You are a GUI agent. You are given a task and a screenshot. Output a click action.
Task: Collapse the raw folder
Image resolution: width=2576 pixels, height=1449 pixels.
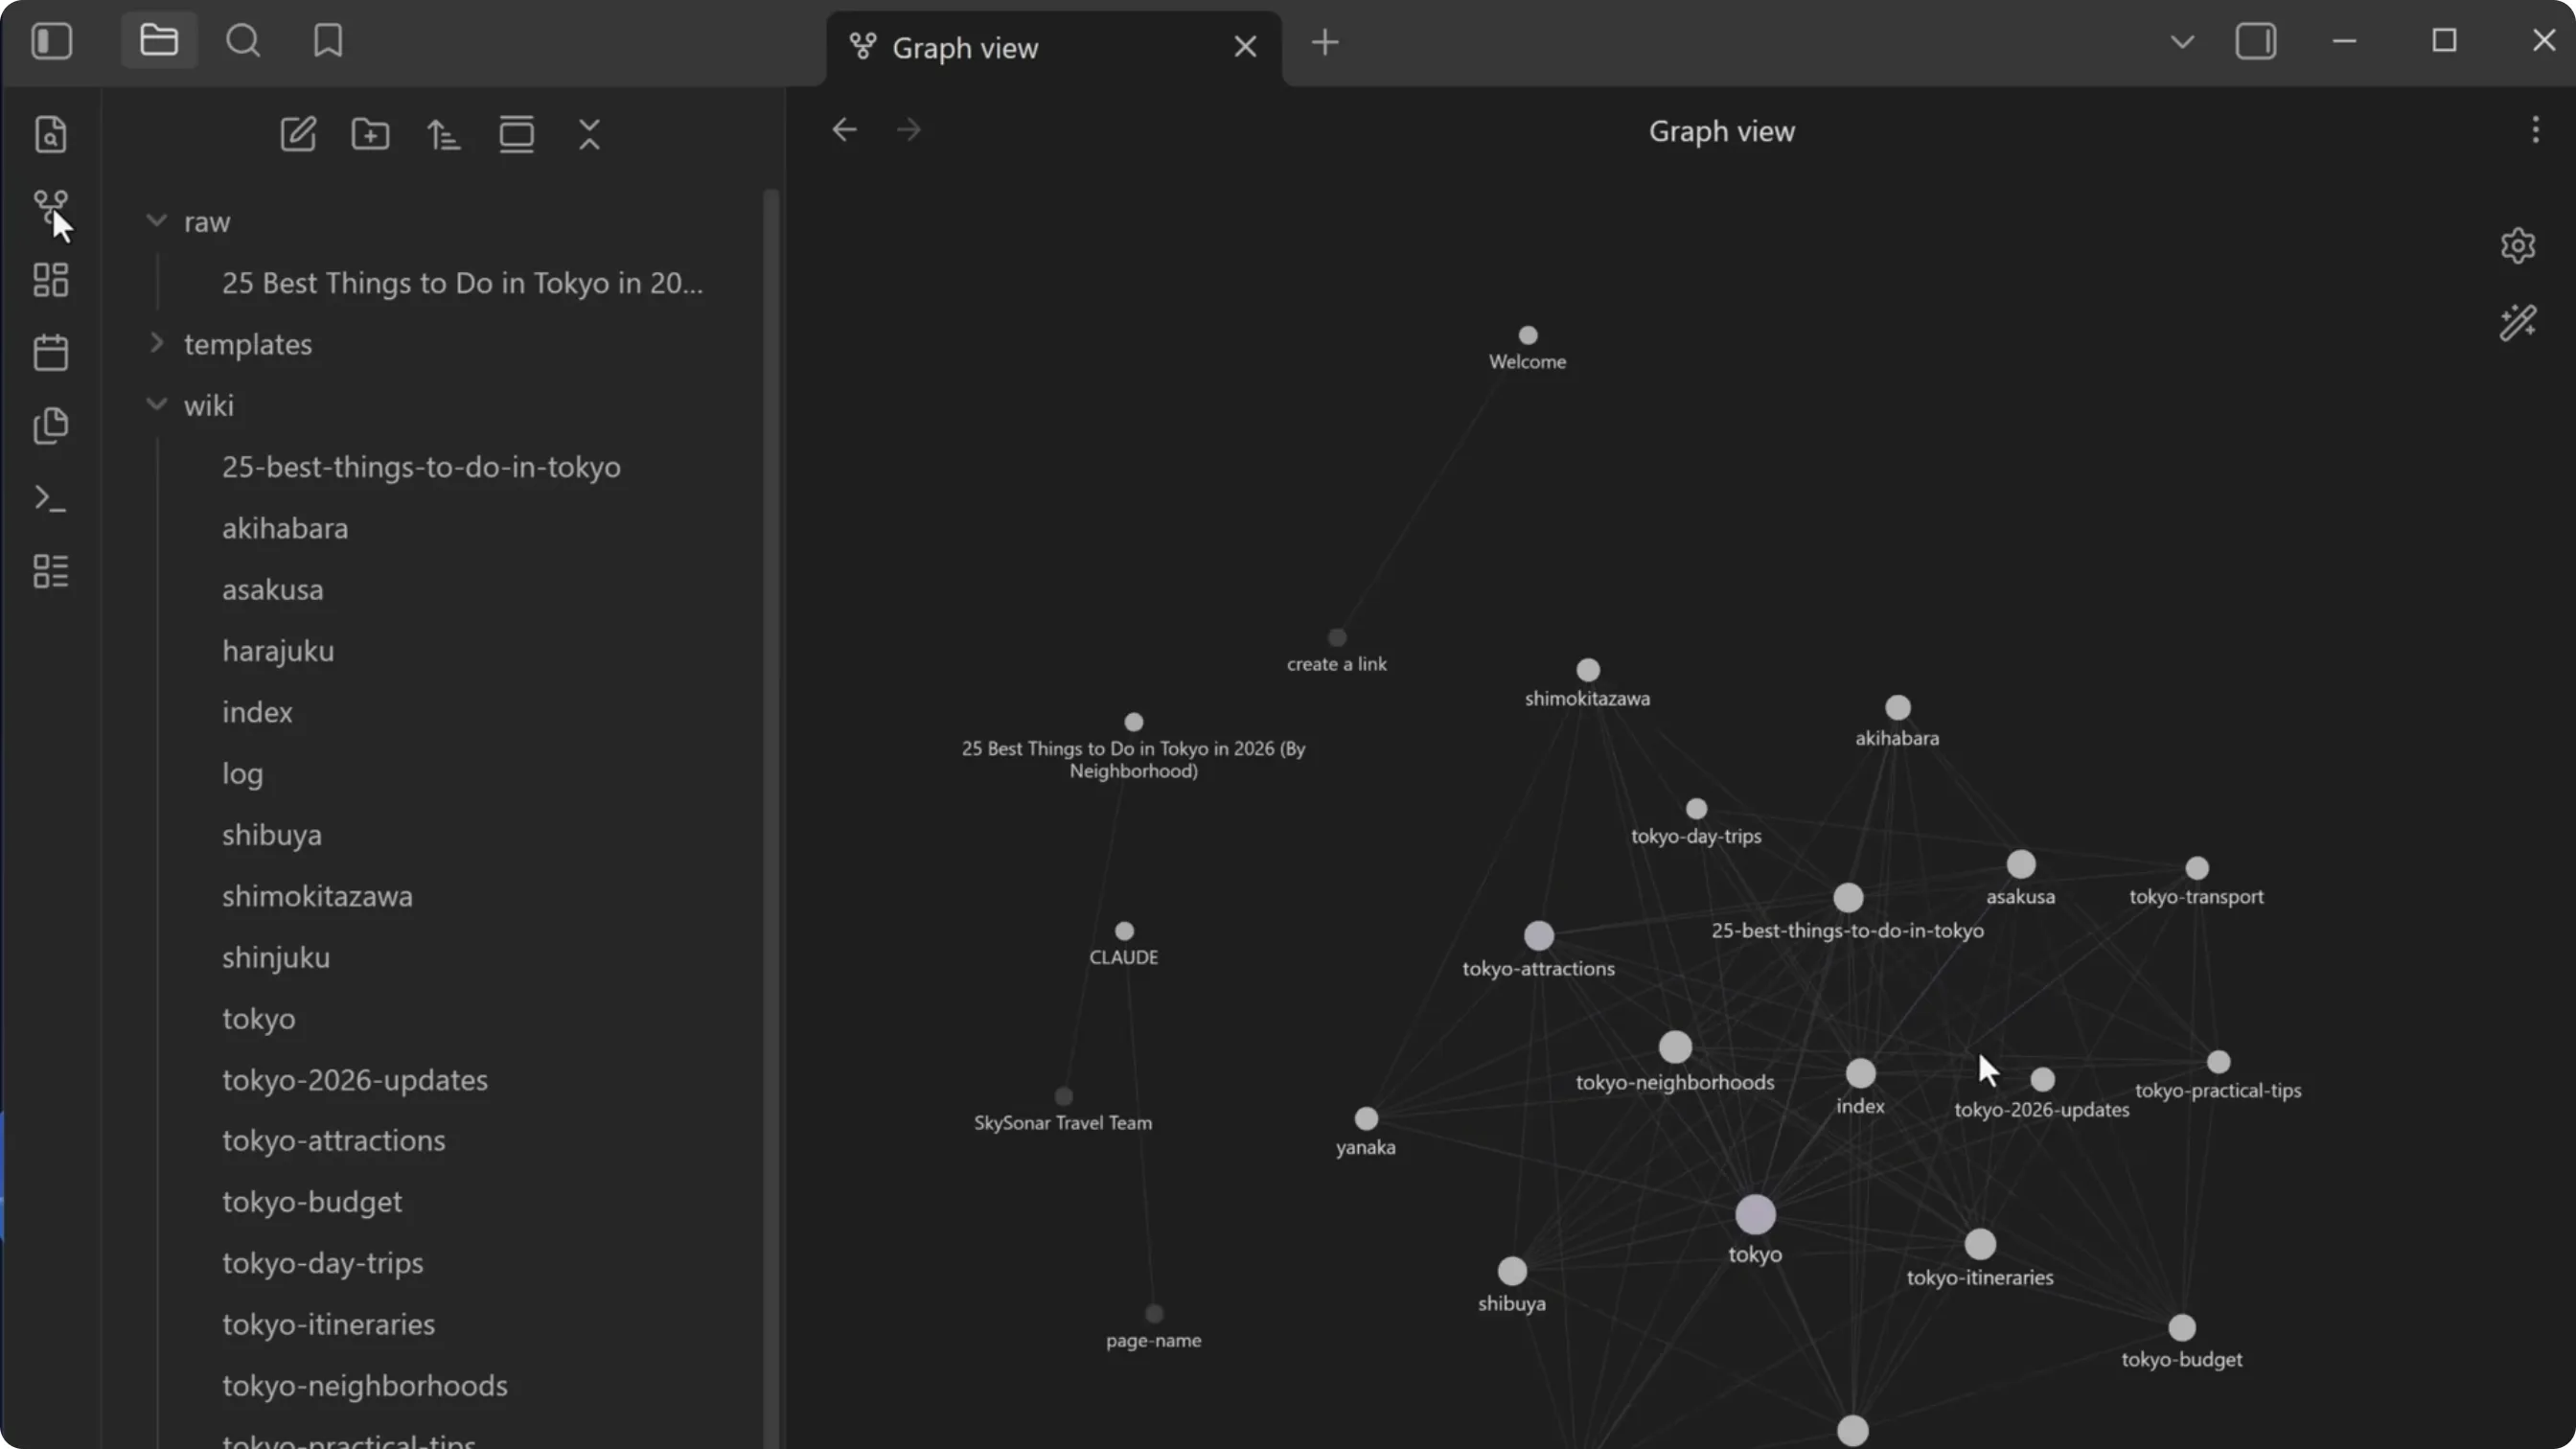click(x=156, y=221)
